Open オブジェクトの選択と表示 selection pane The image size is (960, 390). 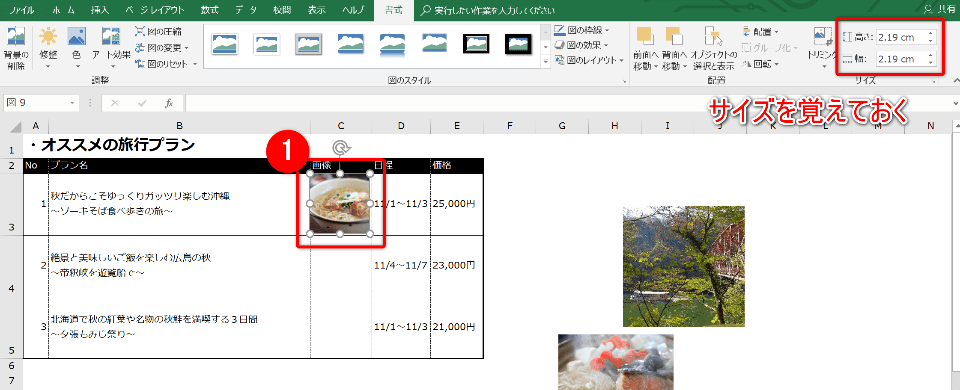713,48
